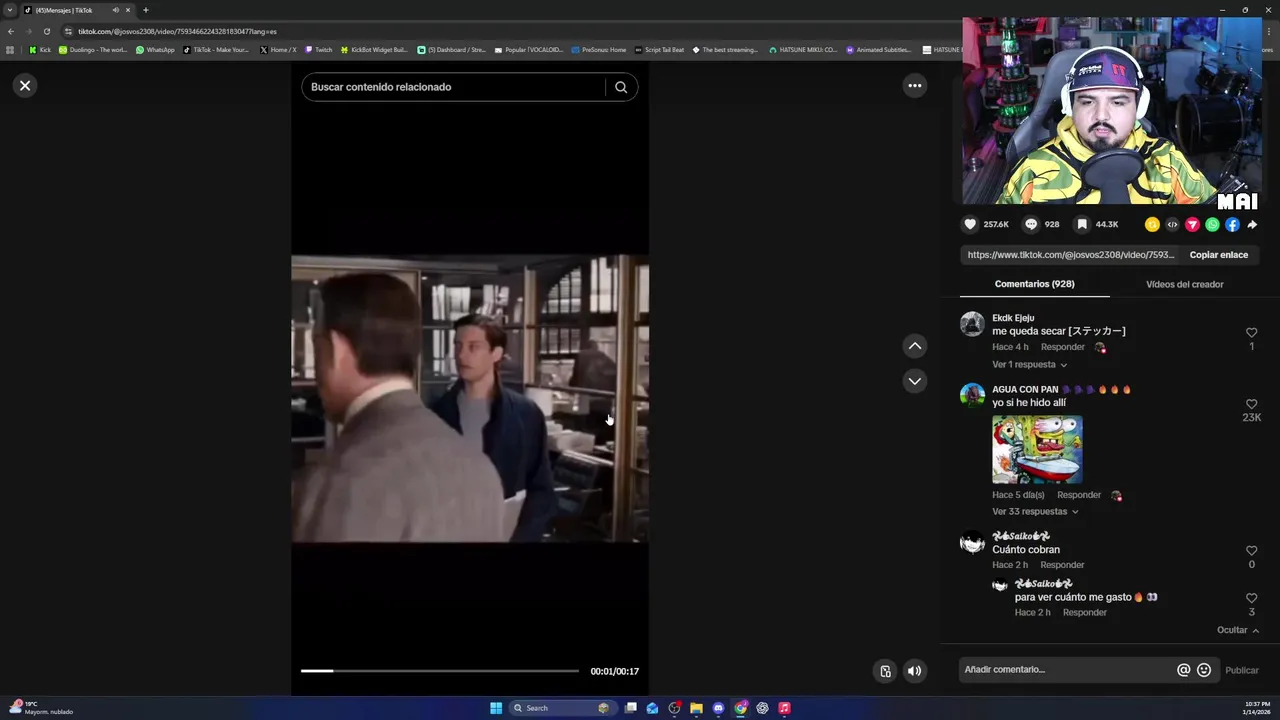Image resolution: width=1280 pixels, height=720 pixels.
Task: Switch to Videos del creador tab
Action: 1184,284
